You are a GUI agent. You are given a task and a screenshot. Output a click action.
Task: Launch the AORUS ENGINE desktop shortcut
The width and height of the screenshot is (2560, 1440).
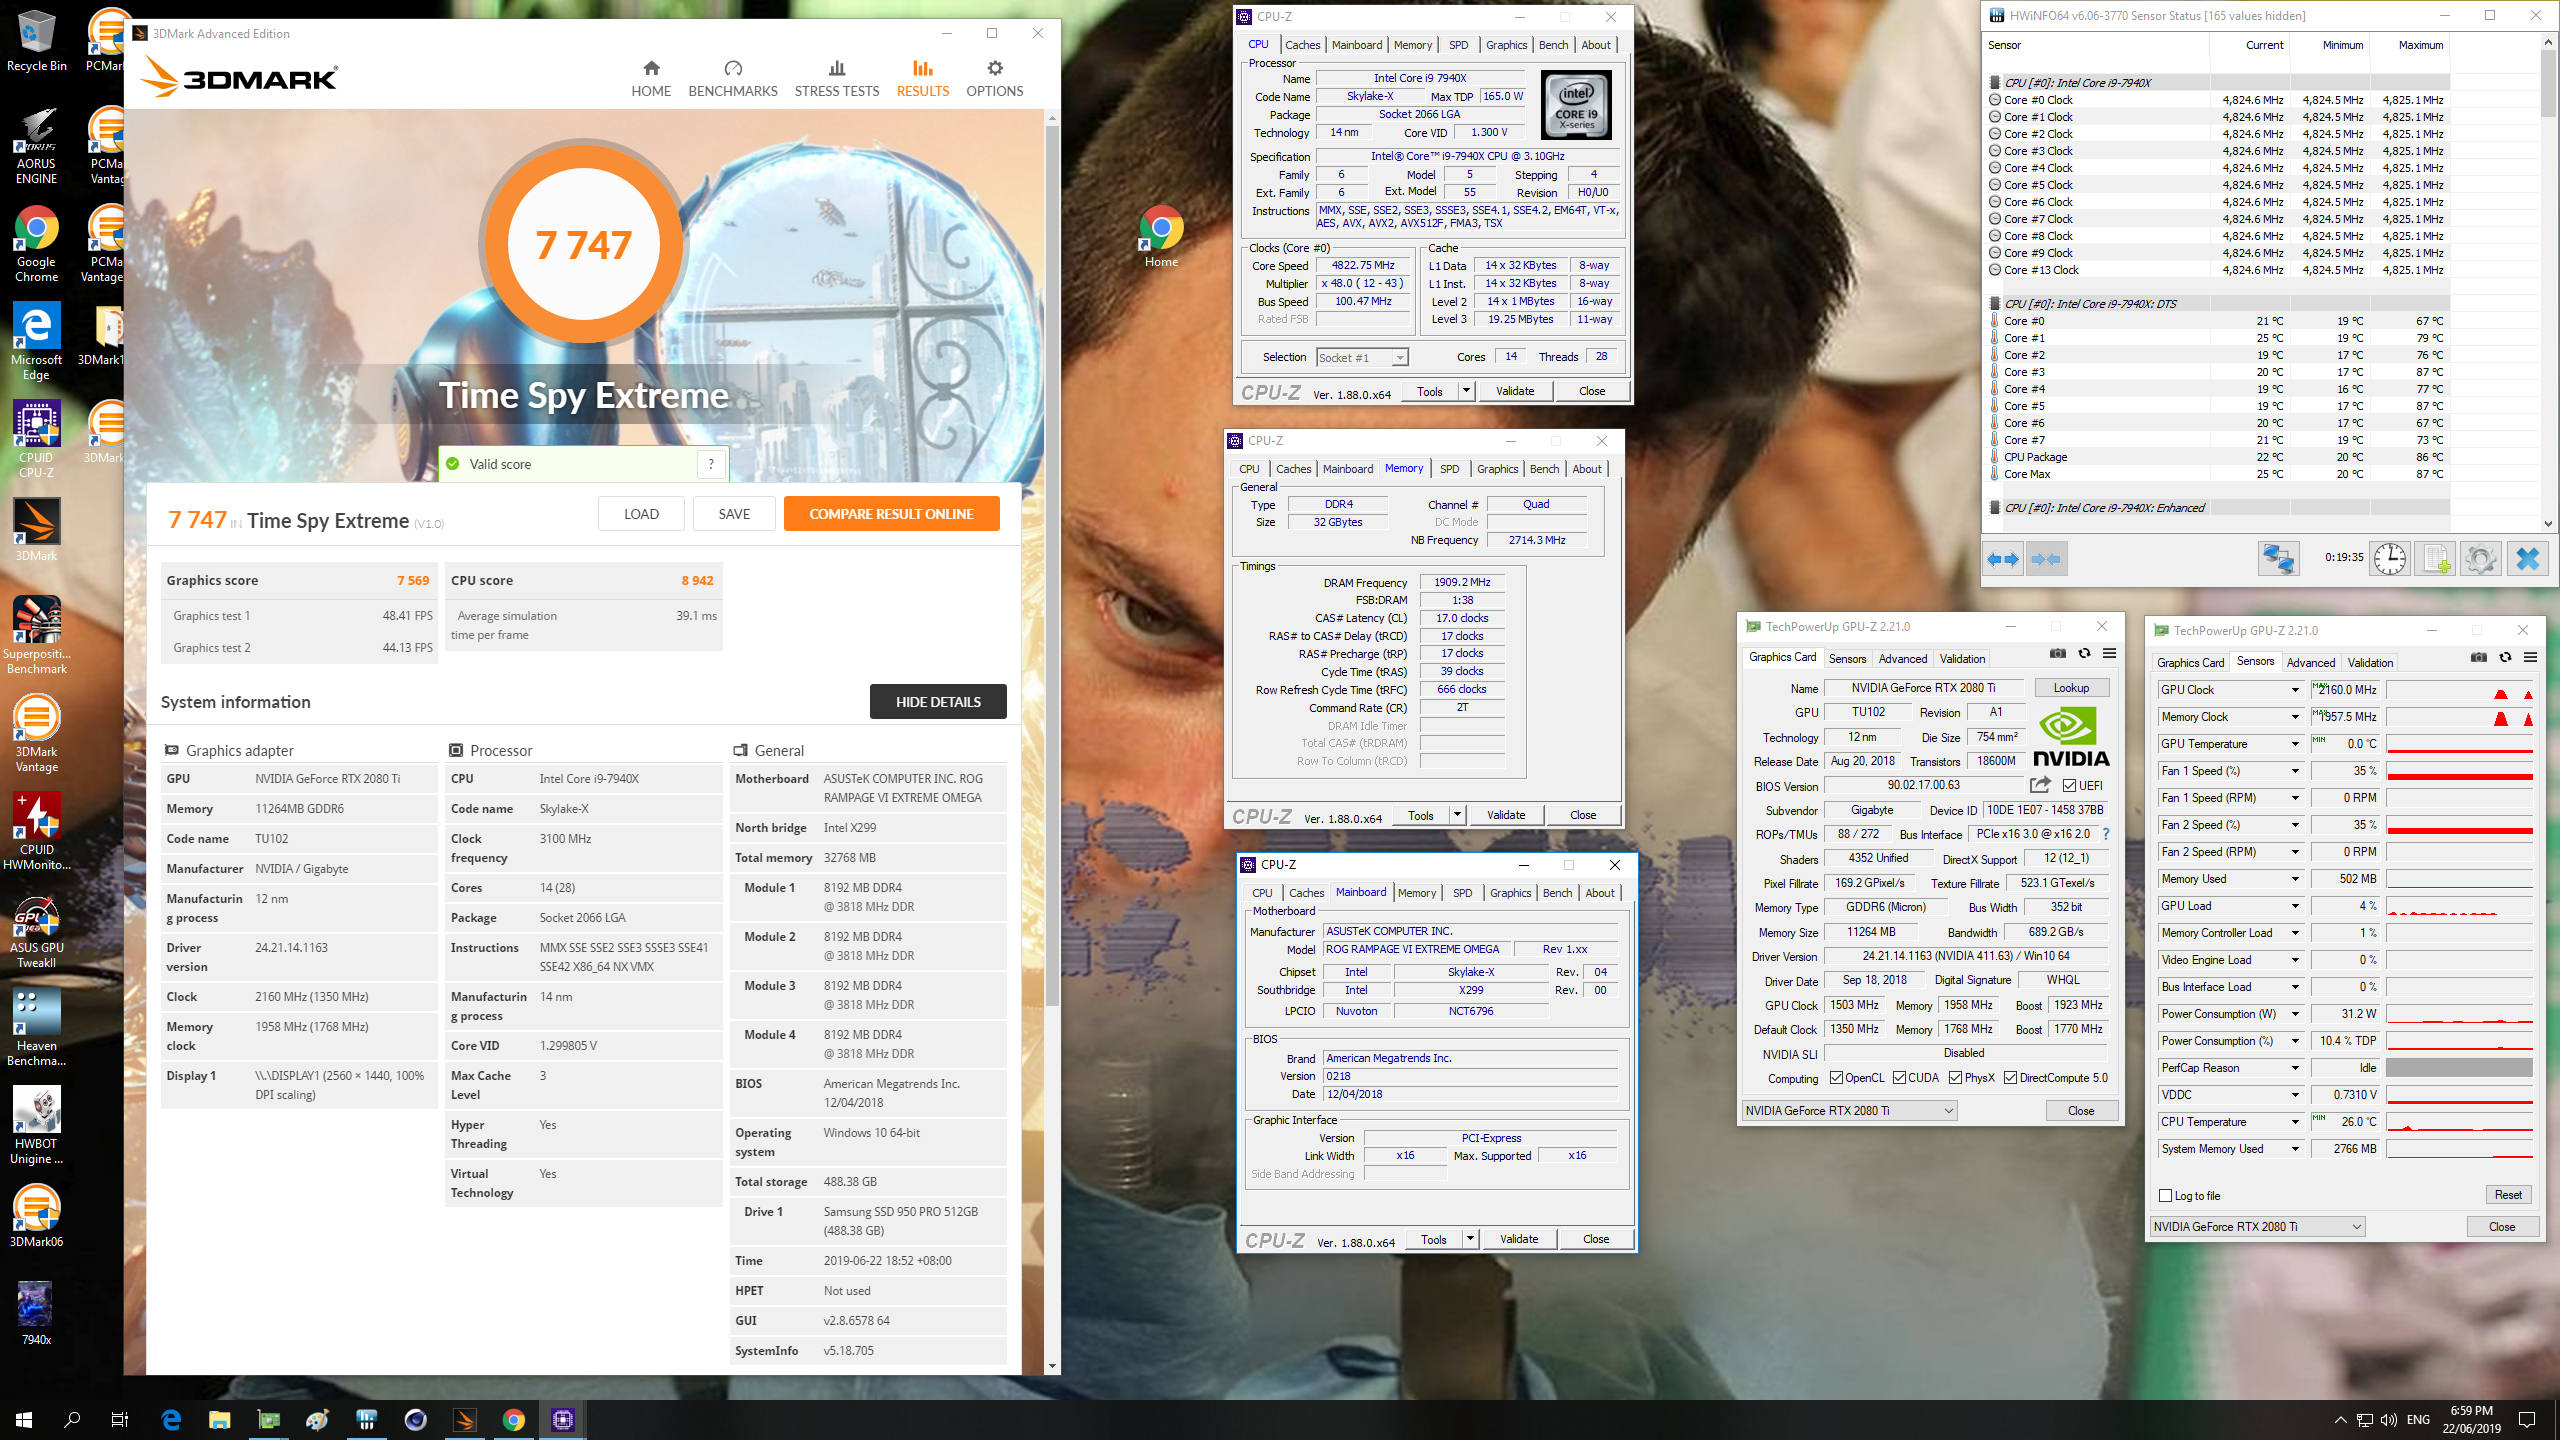click(x=37, y=147)
